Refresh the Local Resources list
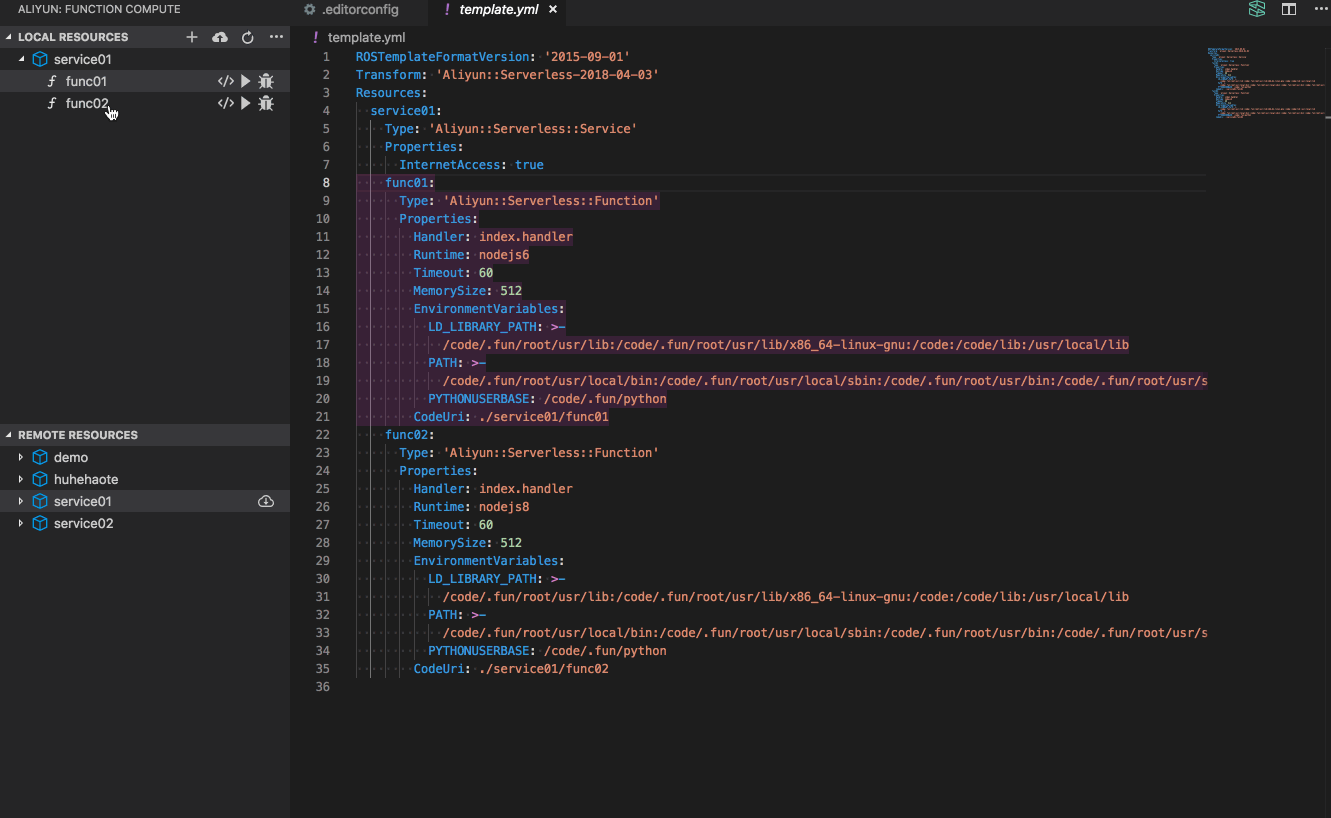Viewport: 1331px width, 818px height. point(248,37)
